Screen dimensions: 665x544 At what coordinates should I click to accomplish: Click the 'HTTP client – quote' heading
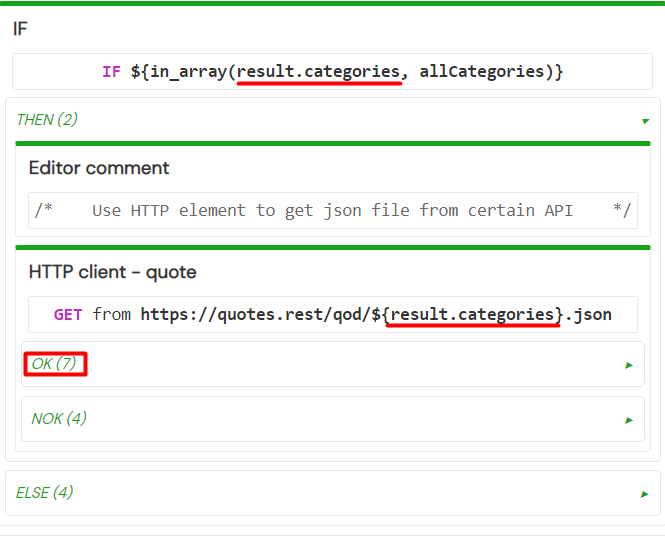coord(113,272)
